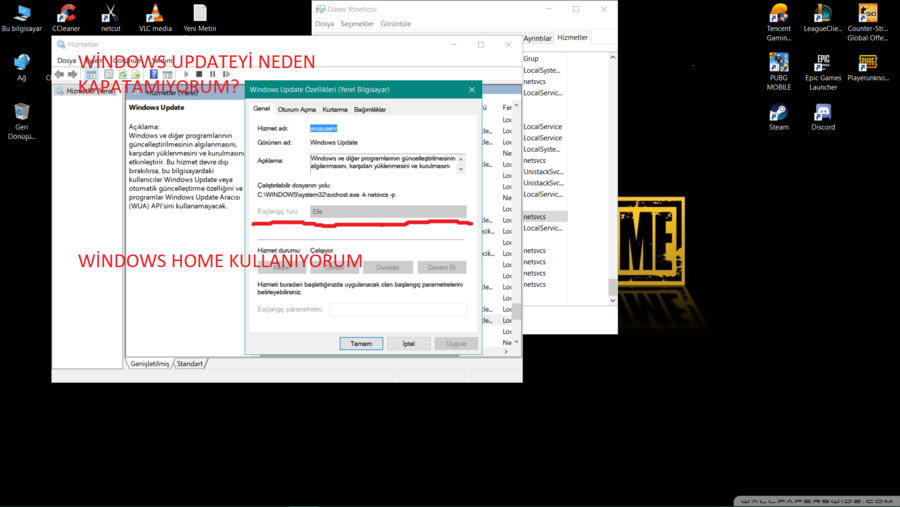Select the Counter-Strike Global Offensive shortcut
Viewport: 900px width, 507px height.
click(x=867, y=22)
